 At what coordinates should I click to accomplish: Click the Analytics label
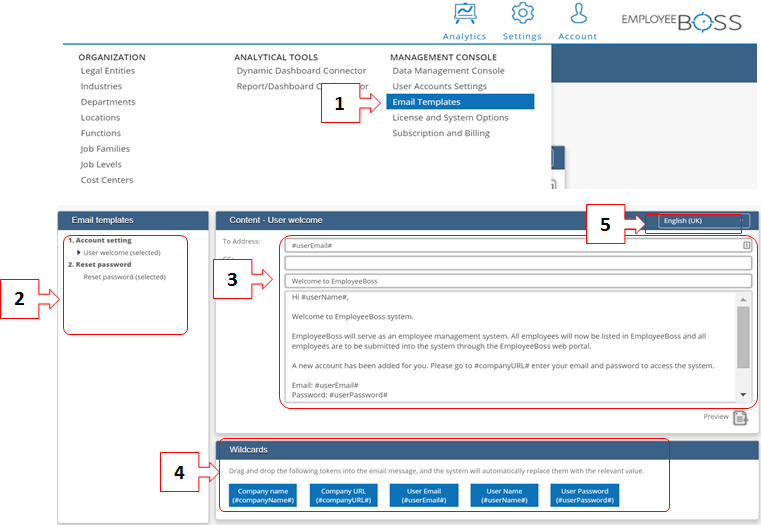tap(464, 36)
